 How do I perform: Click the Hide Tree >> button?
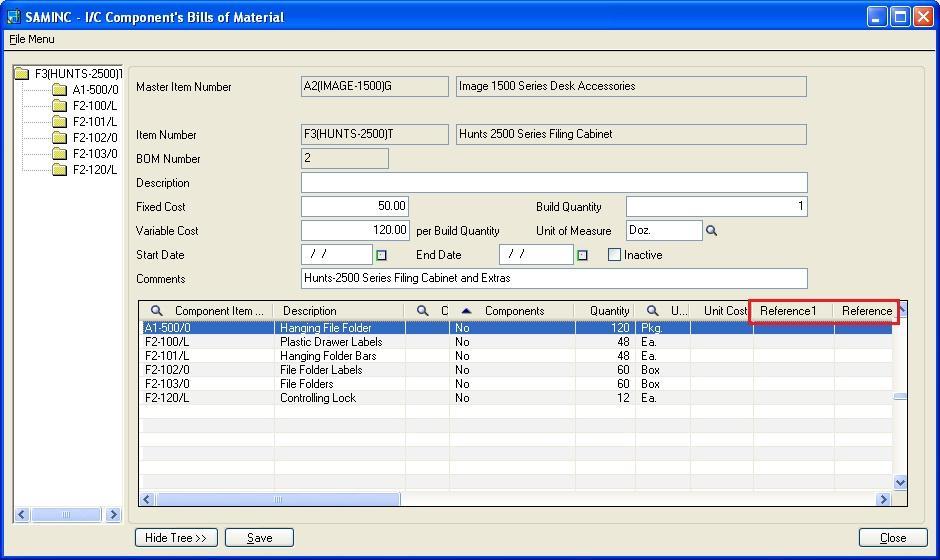click(x=176, y=538)
